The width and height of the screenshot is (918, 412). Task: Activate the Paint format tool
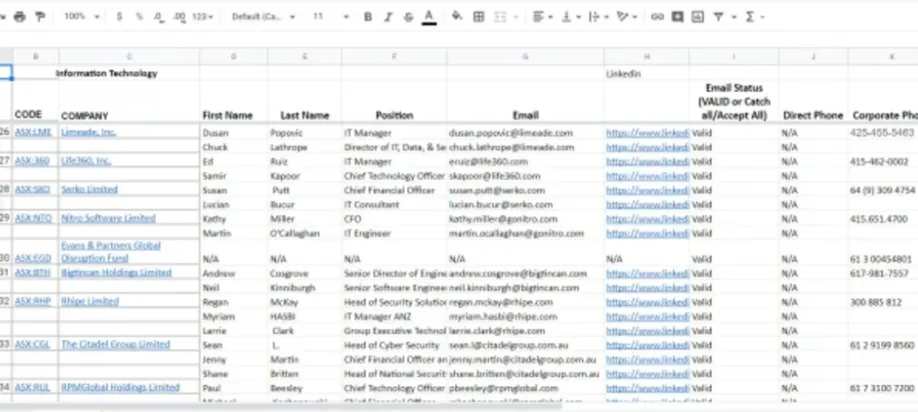[x=40, y=17]
